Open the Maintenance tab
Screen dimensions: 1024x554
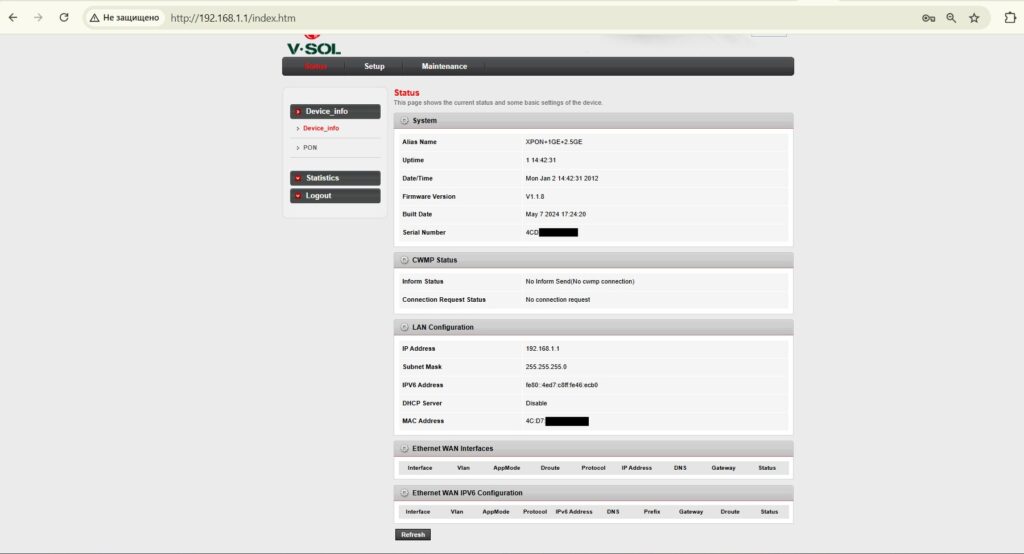pyautogui.click(x=444, y=67)
